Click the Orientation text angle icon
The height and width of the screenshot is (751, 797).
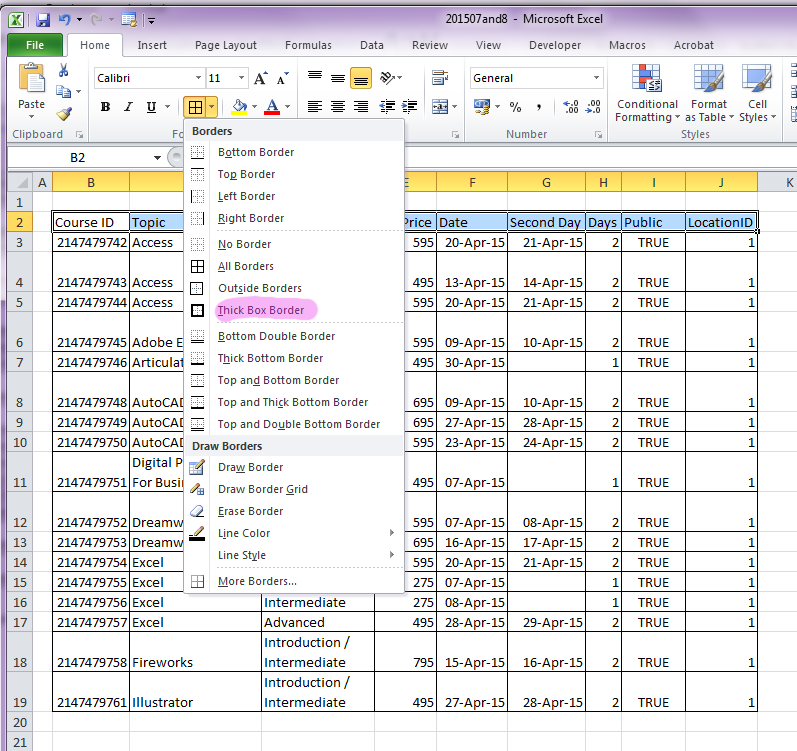pos(387,78)
